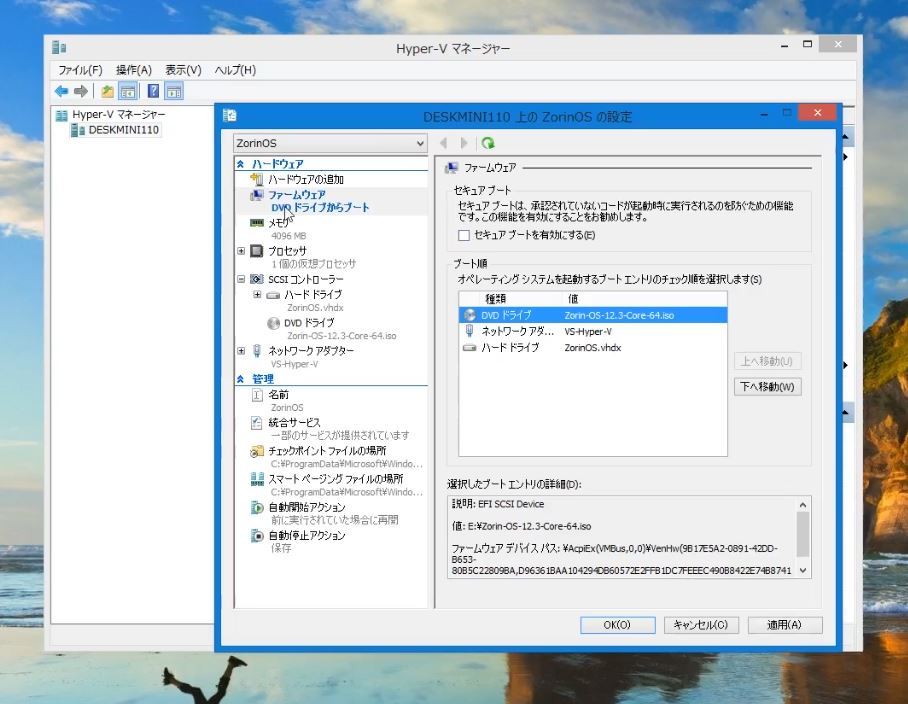Open the 操作(A) menu
Screen dimensions: 908x704
click(133, 70)
